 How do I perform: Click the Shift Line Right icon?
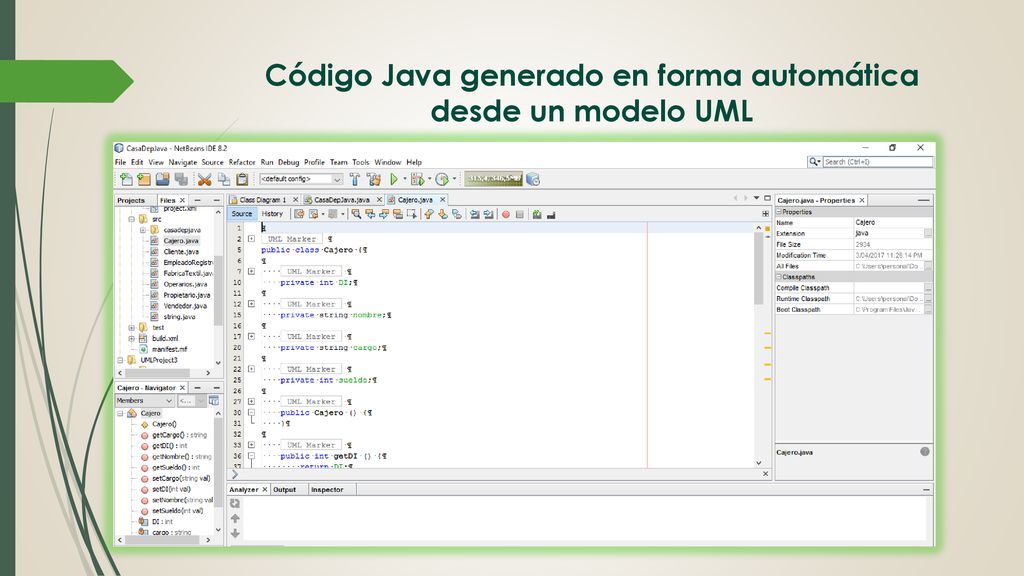(x=488, y=214)
